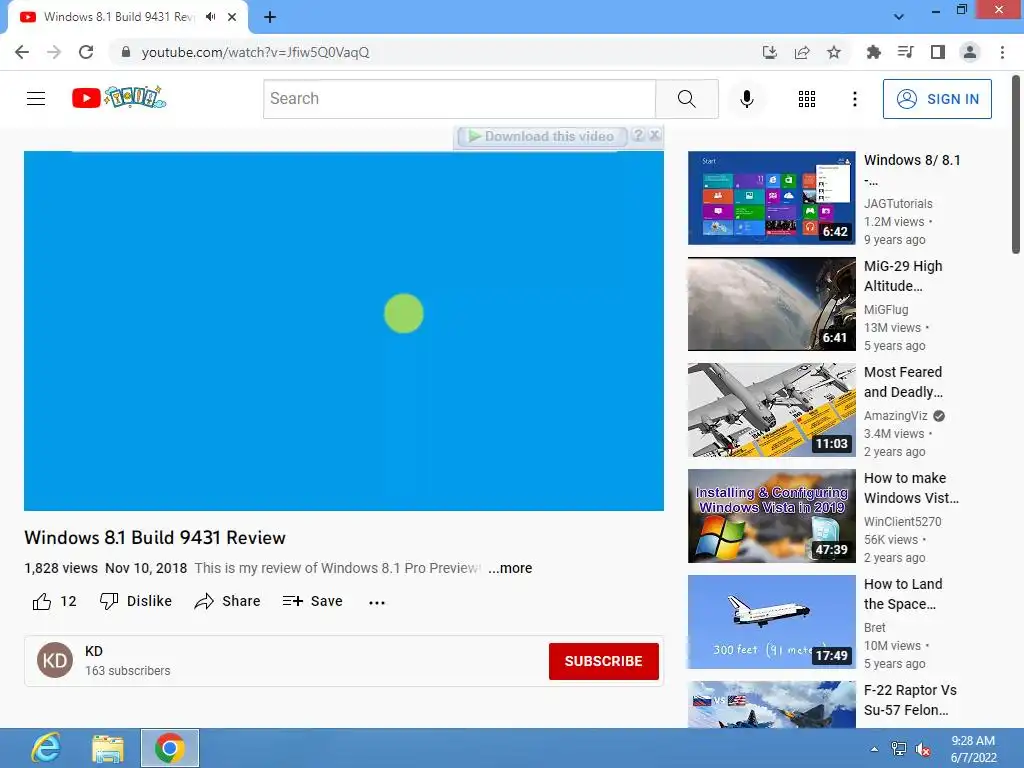Click Download this video button
The height and width of the screenshot is (768, 1024).
[x=542, y=136]
